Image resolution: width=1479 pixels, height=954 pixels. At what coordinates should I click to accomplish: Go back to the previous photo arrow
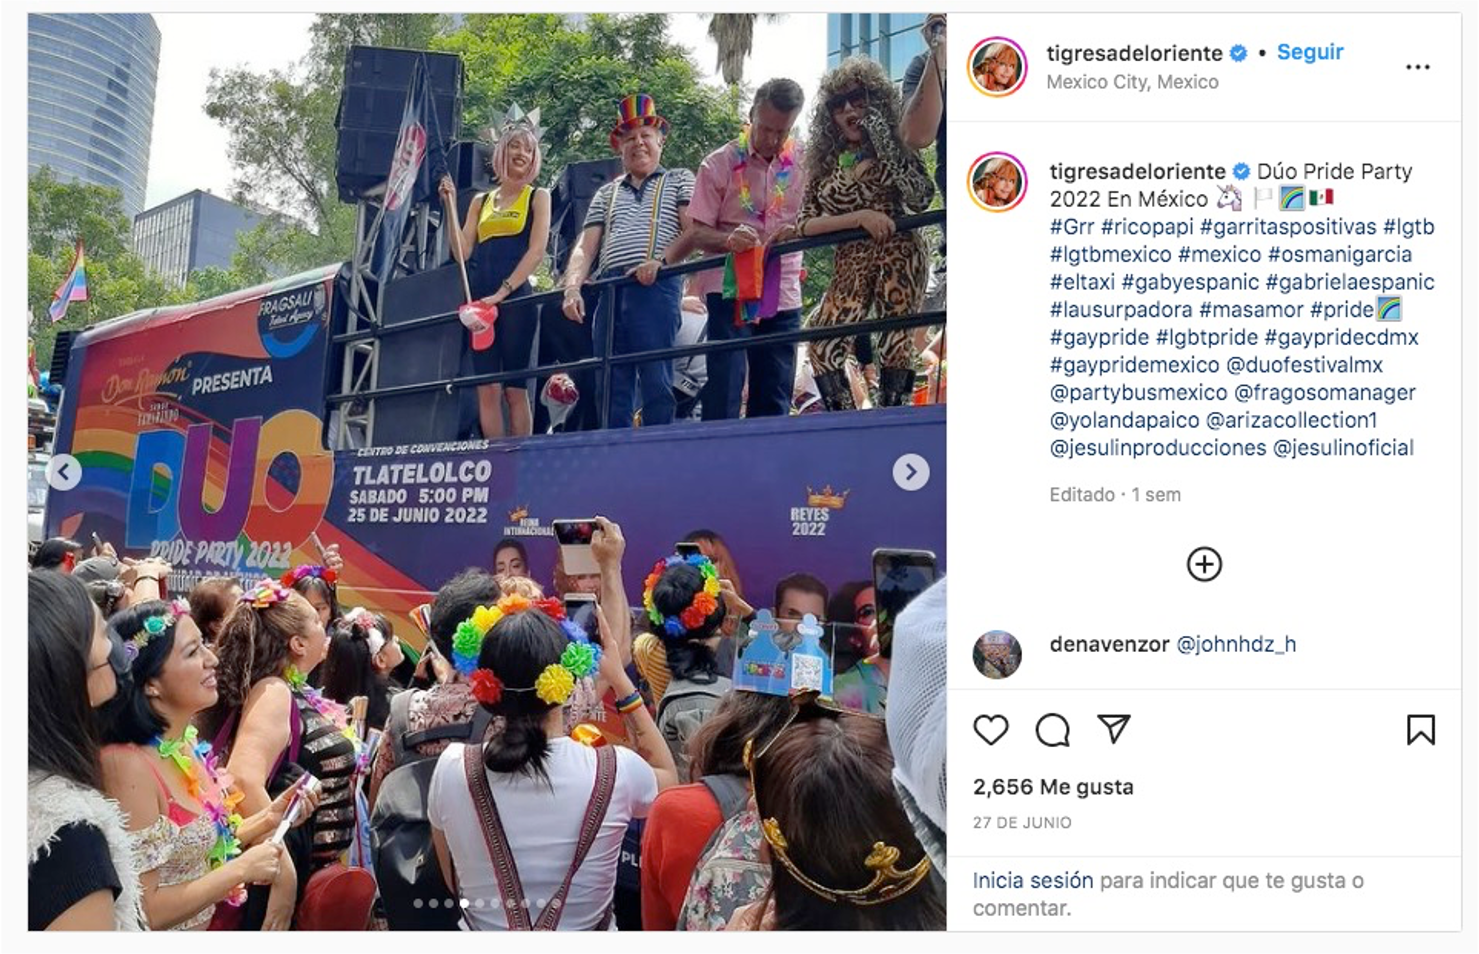(x=64, y=472)
